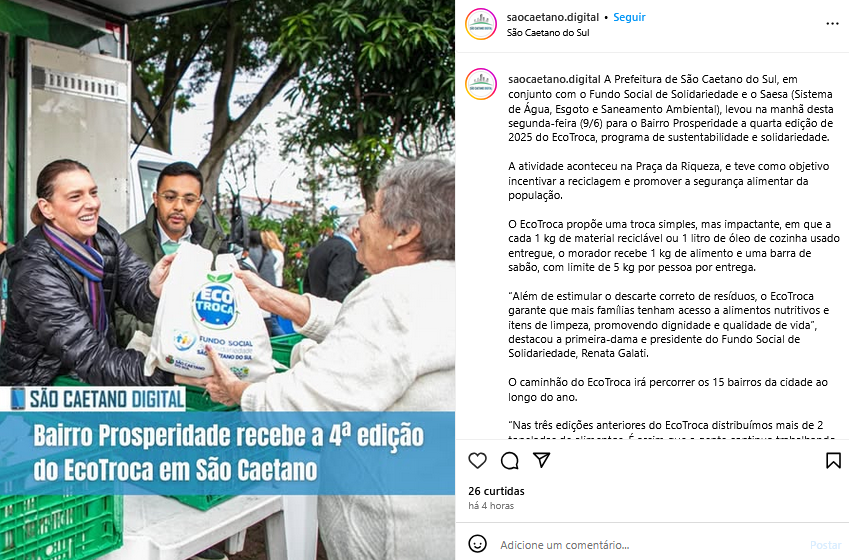The height and width of the screenshot is (560, 849).
Task: Like the post with the heart icon
Action: 477,460
